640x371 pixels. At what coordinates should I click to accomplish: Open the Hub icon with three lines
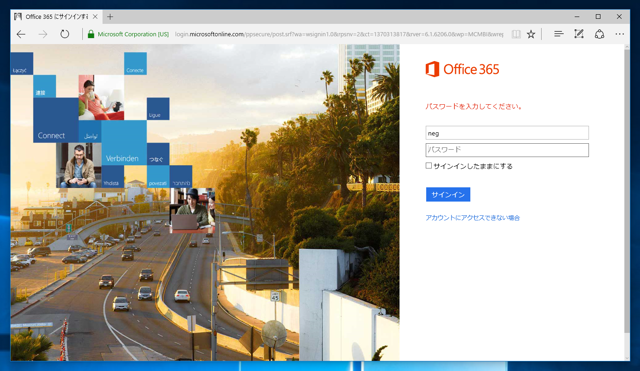click(x=558, y=34)
